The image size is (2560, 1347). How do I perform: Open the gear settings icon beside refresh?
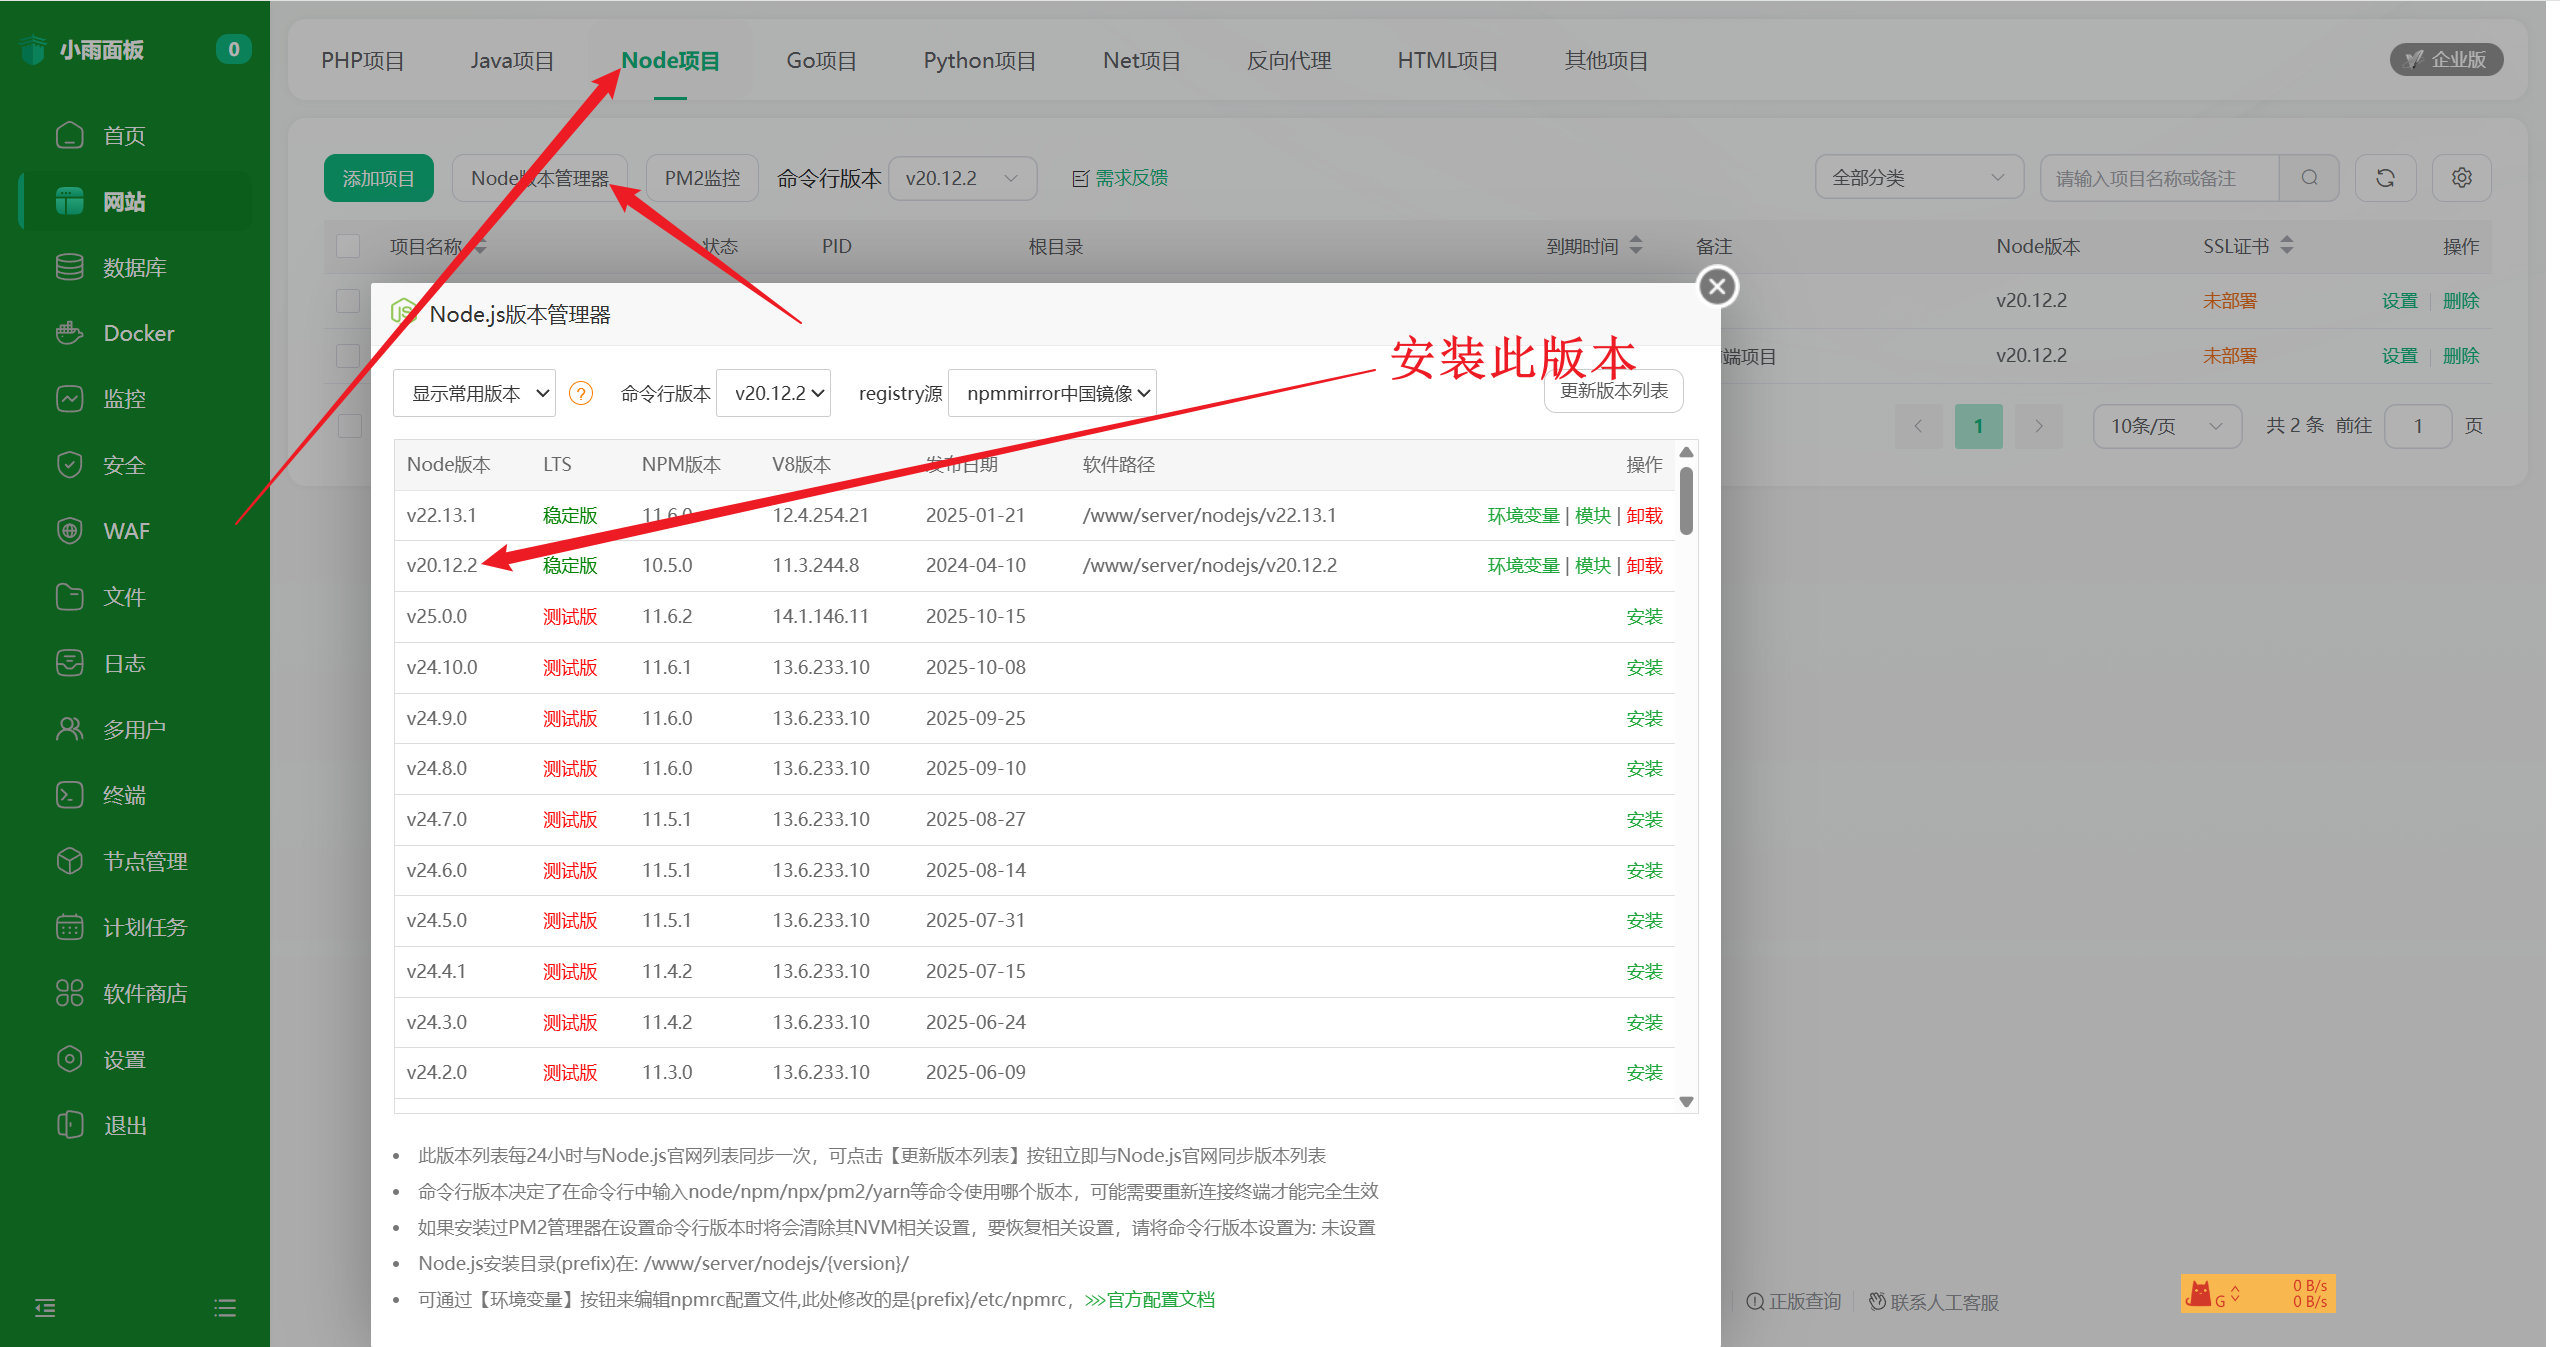click(2461, 178)
